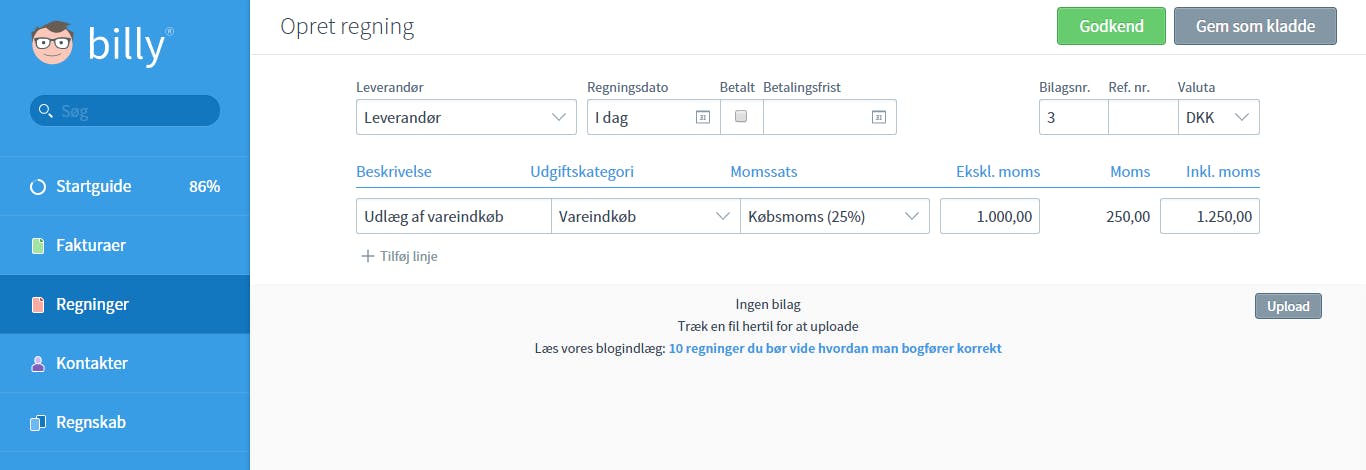The height and width of the screenshot is (470, 1366).
Task: Click Gem som kladde button
Action: 1255,26
